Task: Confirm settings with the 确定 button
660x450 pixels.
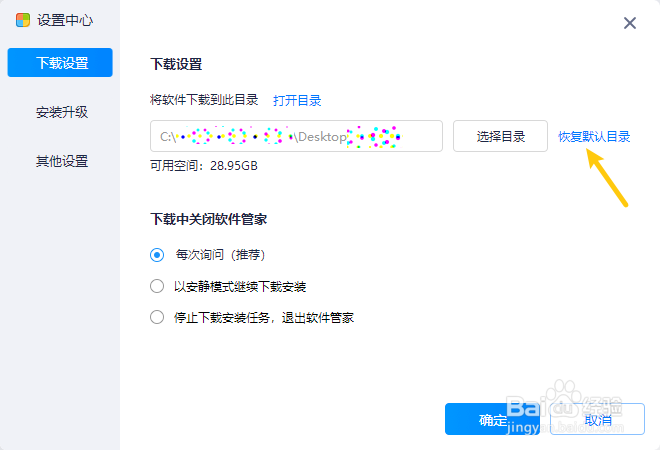Action: pos(492,420)
